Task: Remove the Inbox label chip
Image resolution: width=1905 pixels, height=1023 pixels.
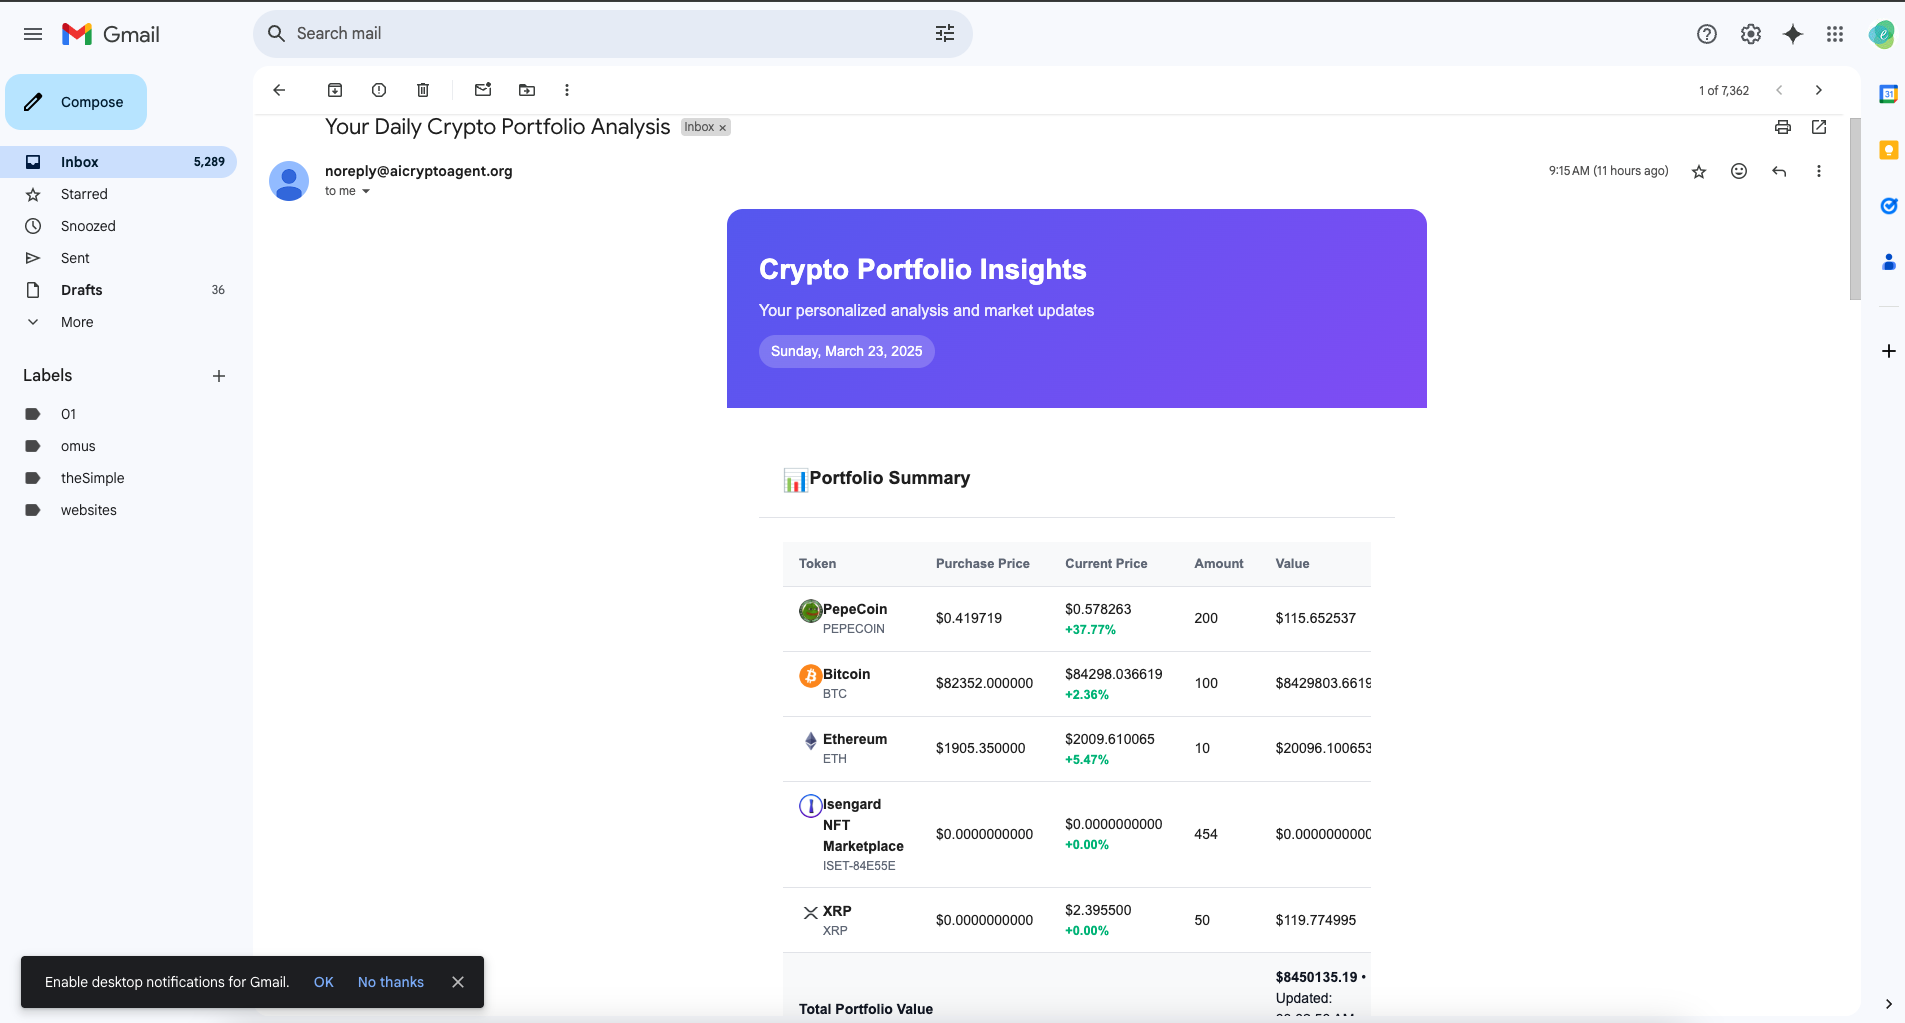Action: (723, 128)
